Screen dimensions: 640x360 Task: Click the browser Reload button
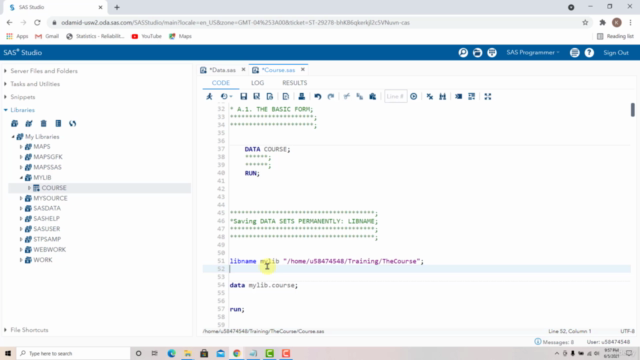(x=37, y=22)
